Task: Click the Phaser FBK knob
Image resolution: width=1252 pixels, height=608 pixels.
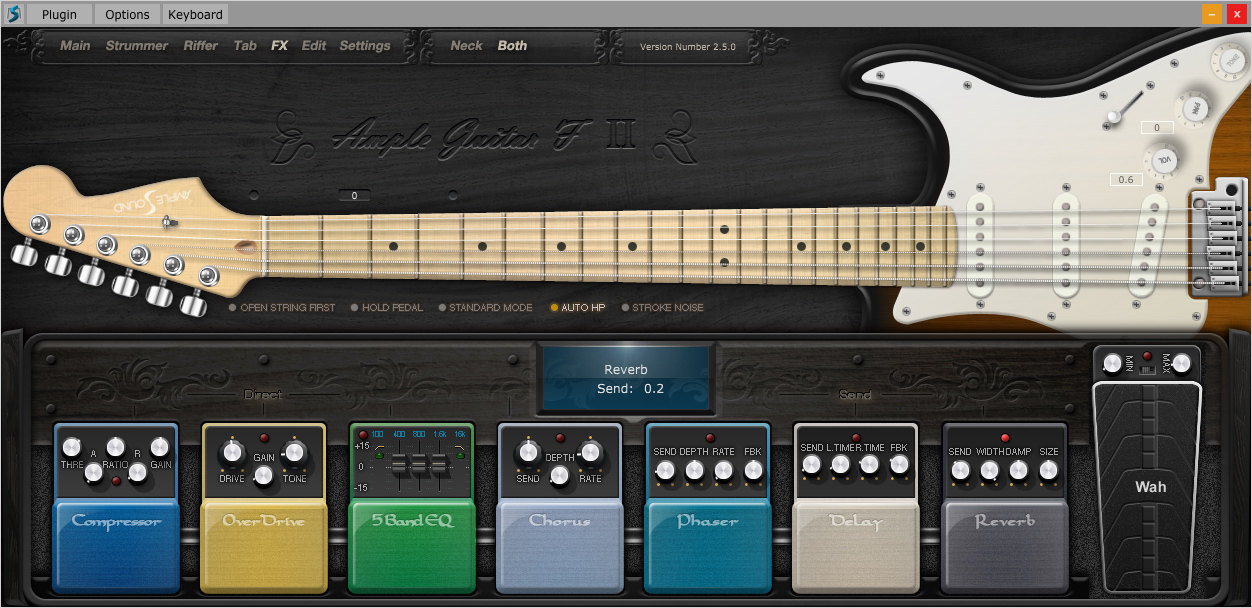Action: click(752, 470)
